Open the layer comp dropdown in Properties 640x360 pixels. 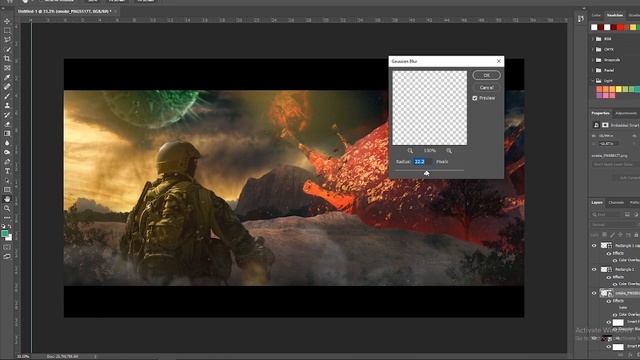[x=615, y=164]
